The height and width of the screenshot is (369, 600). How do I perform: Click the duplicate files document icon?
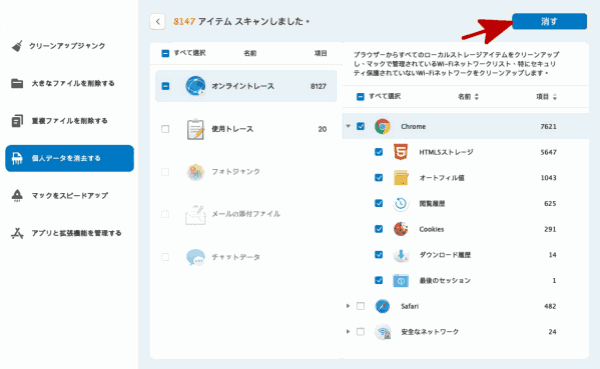click(x=17, y=121)
